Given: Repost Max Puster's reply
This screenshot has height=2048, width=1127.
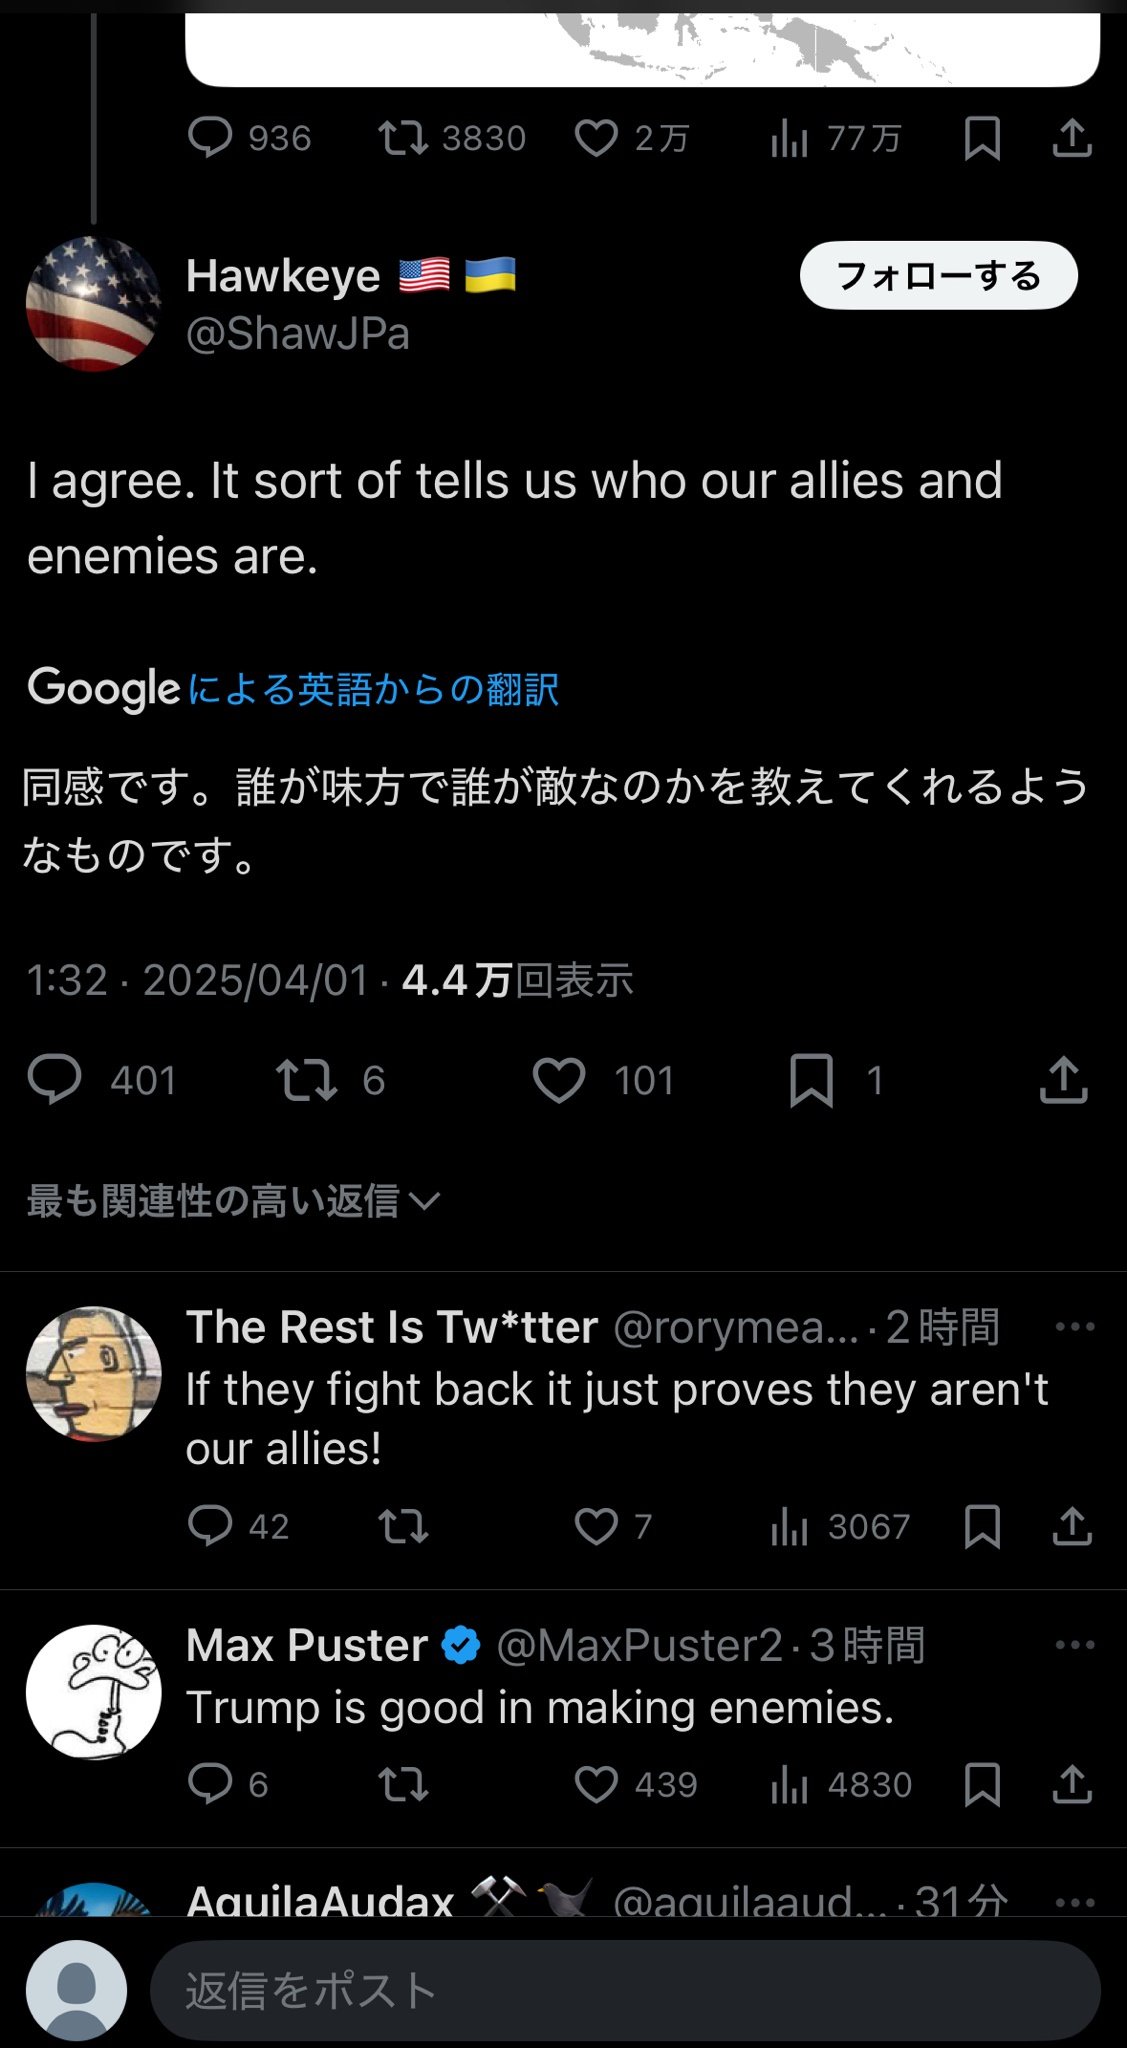Looking at the screenshot, I should click(403, 1785).
